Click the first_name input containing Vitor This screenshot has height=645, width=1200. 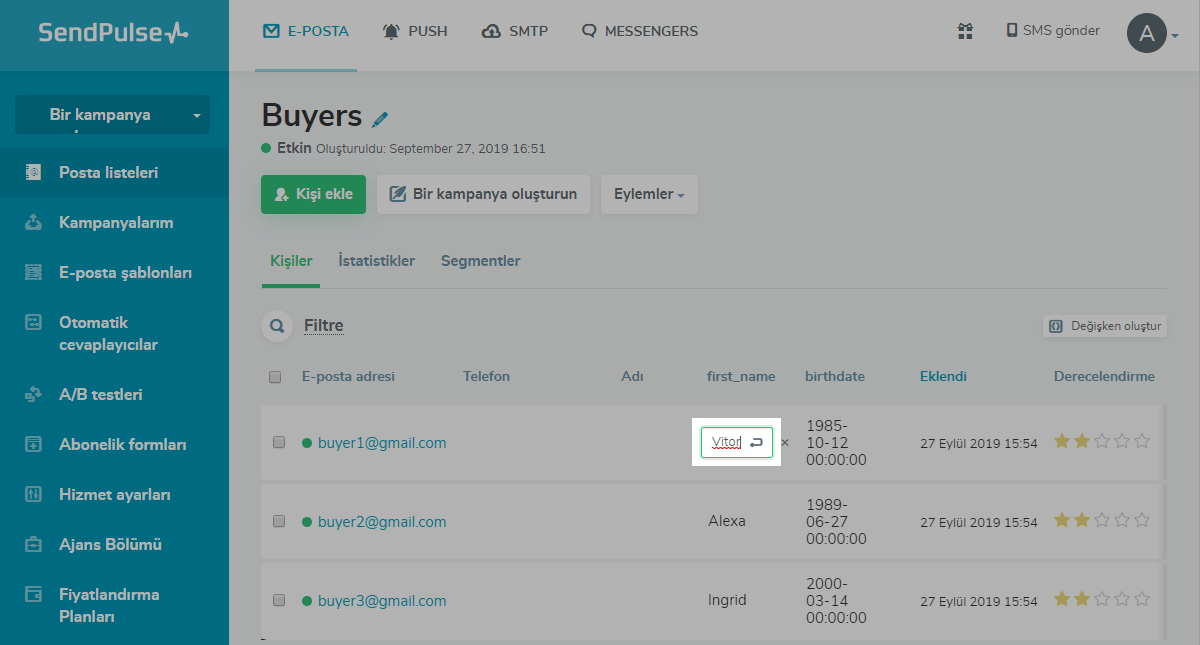coord(724,442)
